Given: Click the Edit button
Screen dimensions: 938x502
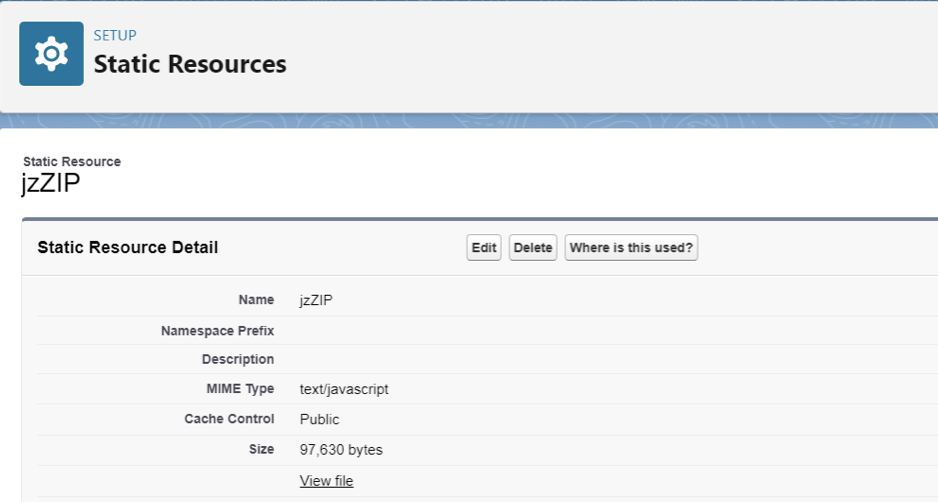Looking at the screenshot, I should (484, 248).
